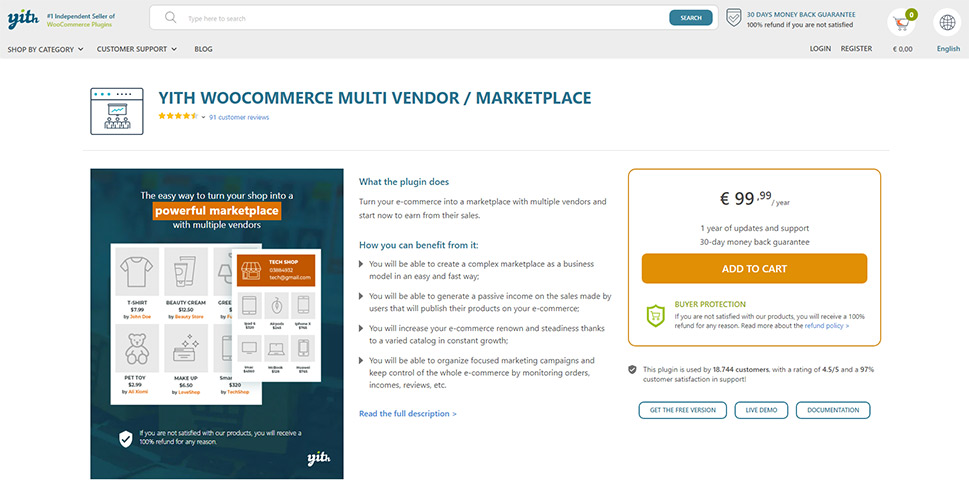Open the refund policy link
This screenshot has height=492, width=969.
pyautogui.click(x=826, y=326)
